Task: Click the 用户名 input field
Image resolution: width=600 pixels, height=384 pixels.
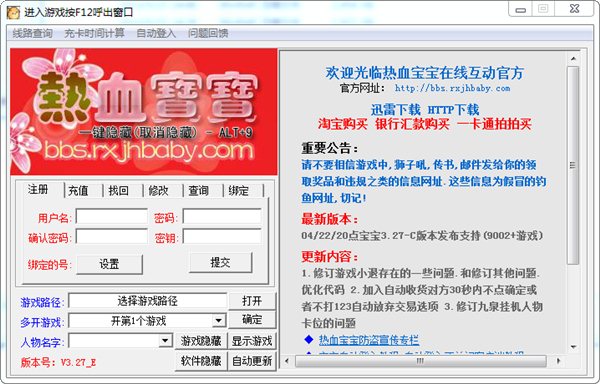Action: pyautogui.click(x=112, y=216)
